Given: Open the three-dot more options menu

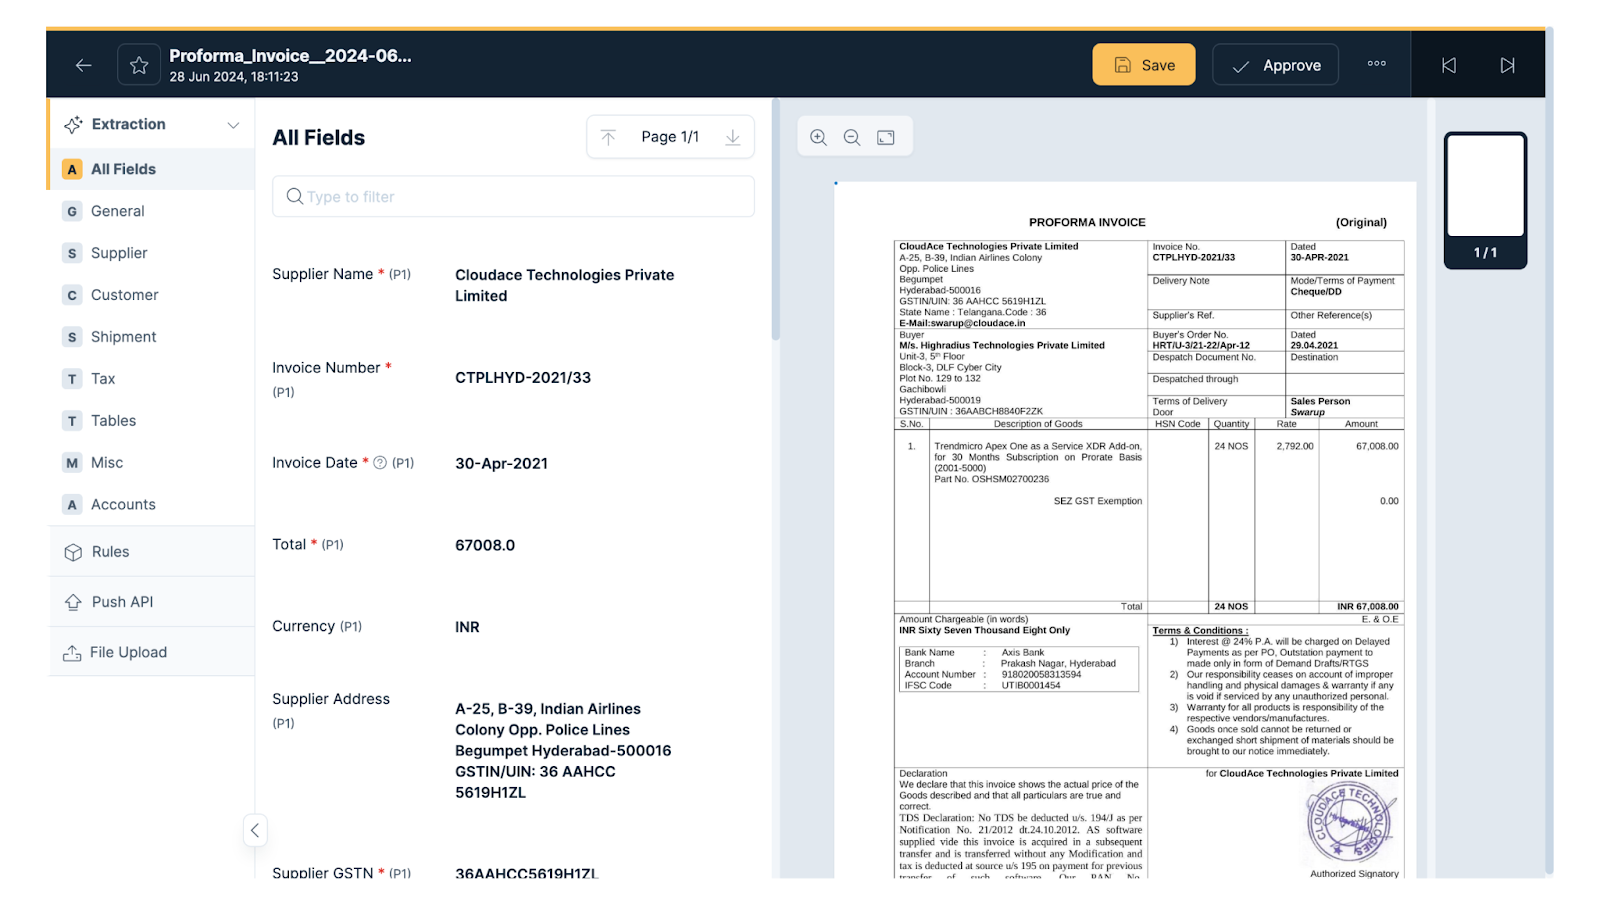Looking at the screenshot, I should (1377, 64).
